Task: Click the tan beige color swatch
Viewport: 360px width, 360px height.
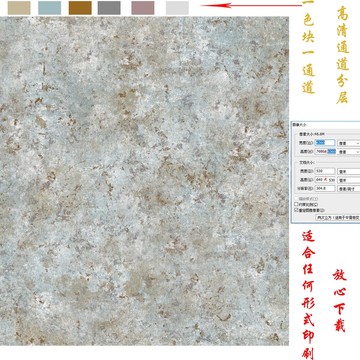Action: coord(19,8)
